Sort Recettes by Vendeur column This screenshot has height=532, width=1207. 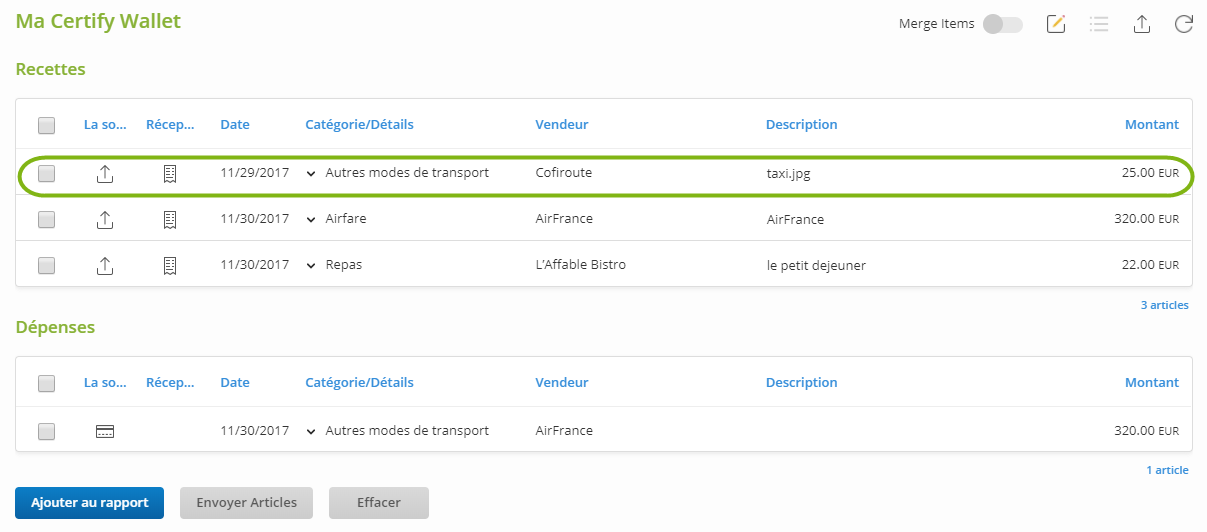click(x=562, y=125)
